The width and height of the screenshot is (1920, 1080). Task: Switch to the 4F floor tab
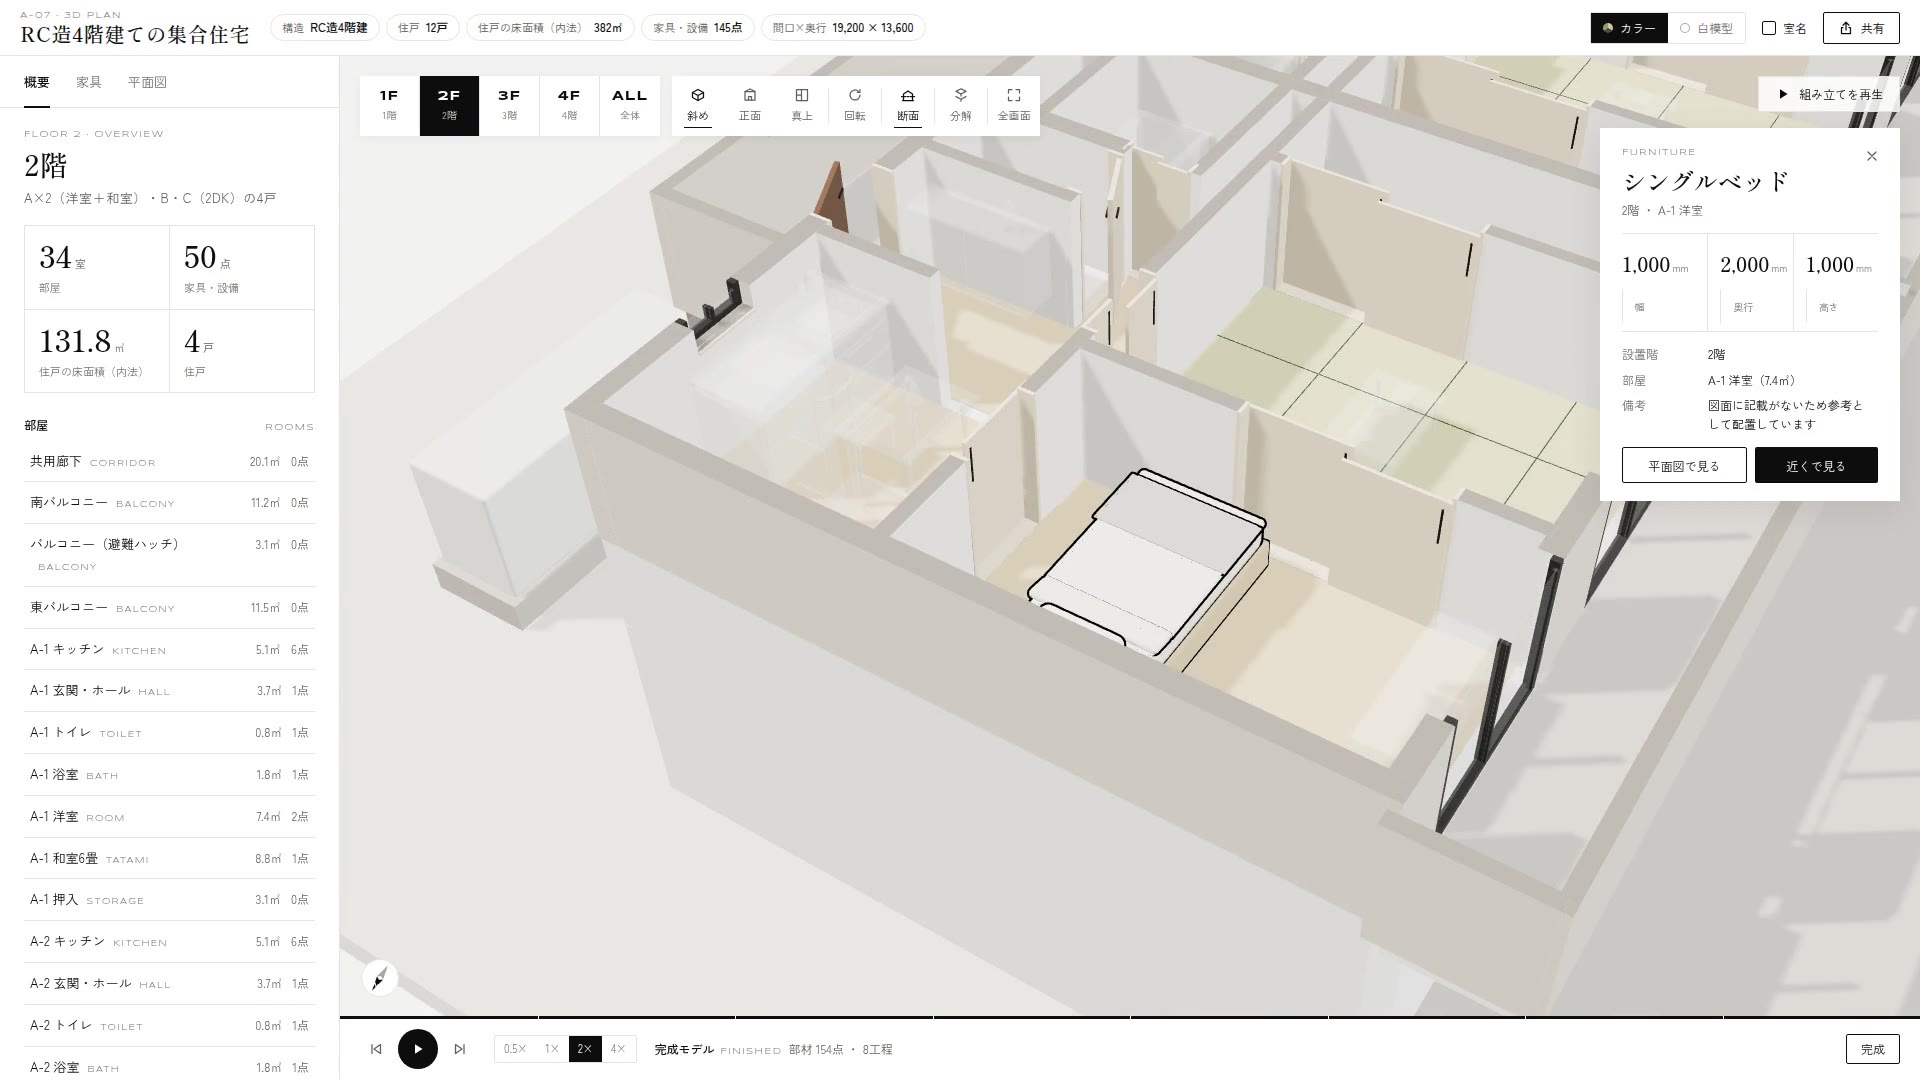tap(569, 105)
